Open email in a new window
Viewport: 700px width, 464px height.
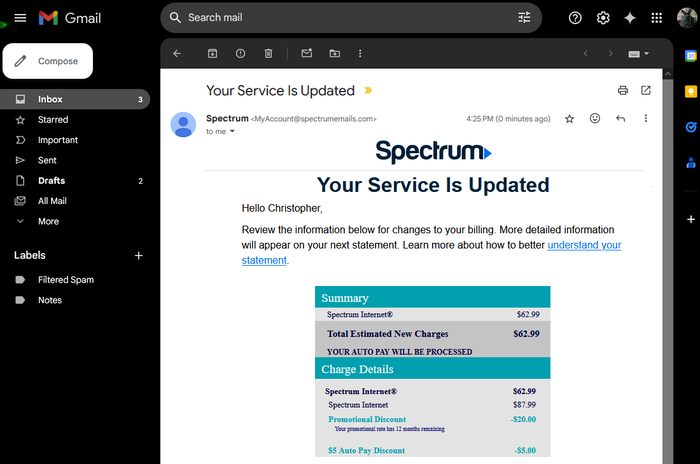[646, 91]
